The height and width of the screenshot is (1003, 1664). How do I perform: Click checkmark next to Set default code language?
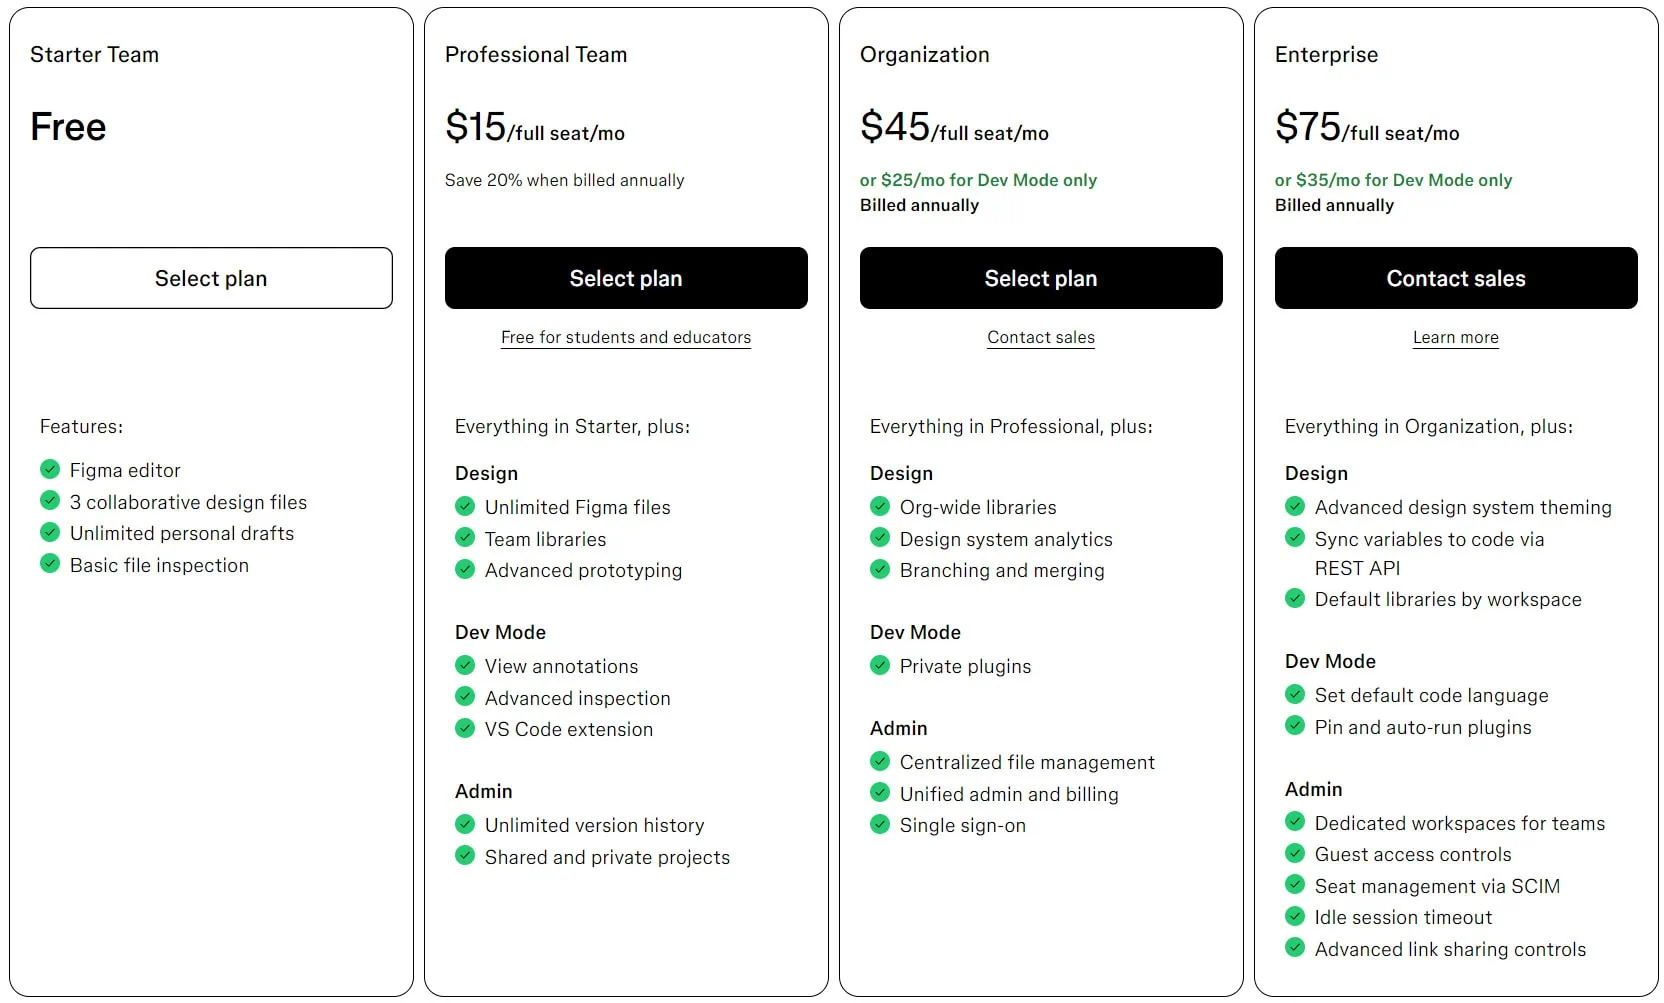point(1295,694)
